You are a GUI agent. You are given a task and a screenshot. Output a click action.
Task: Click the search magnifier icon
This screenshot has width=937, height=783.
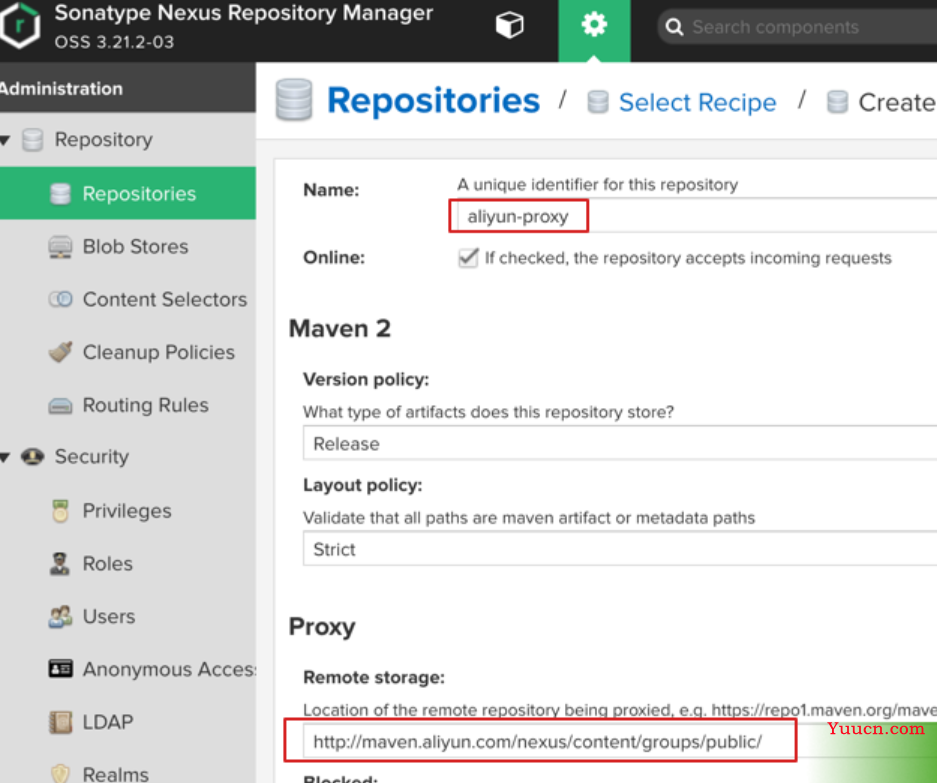pyautogui.click(x=674, y=27)
